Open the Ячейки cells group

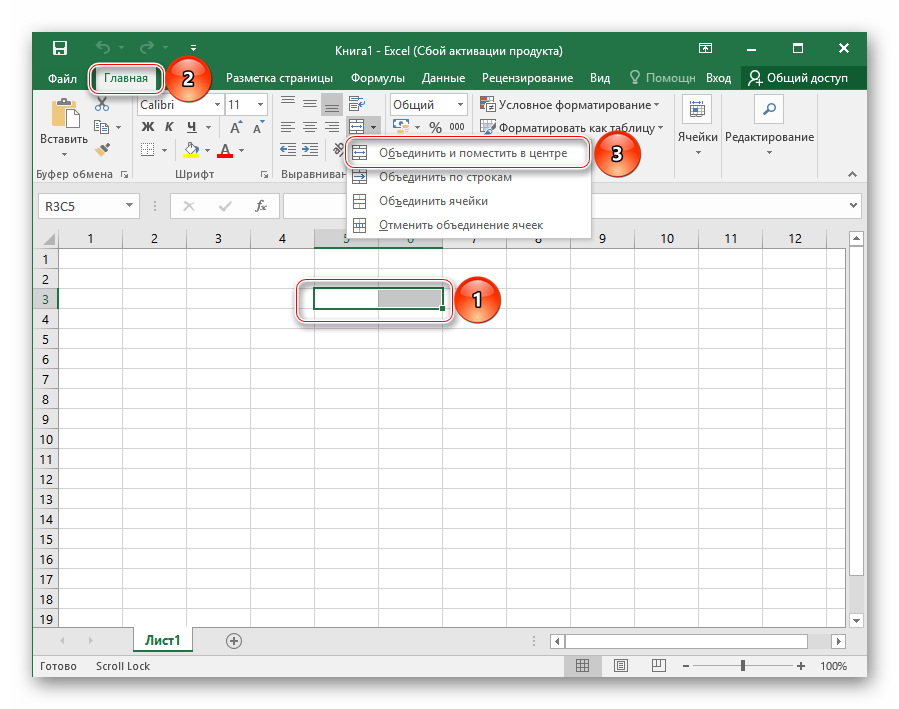(x=697, y=126)
